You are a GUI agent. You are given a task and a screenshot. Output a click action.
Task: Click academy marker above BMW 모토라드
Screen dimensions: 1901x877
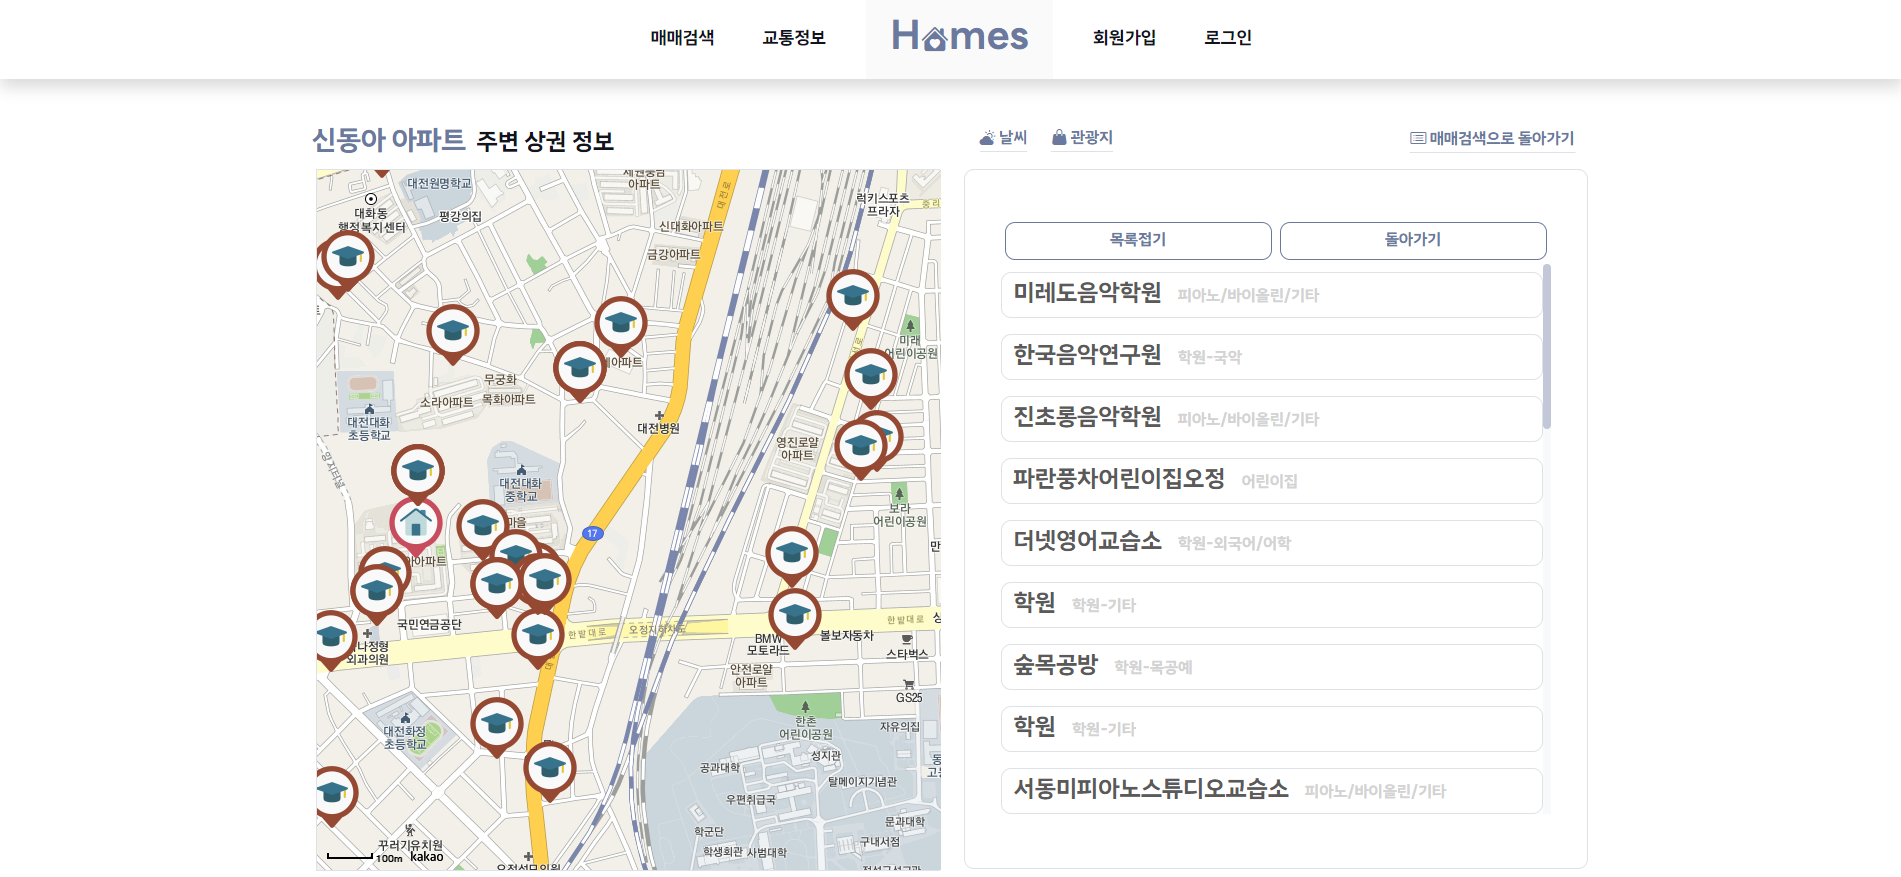click(795, 617)
